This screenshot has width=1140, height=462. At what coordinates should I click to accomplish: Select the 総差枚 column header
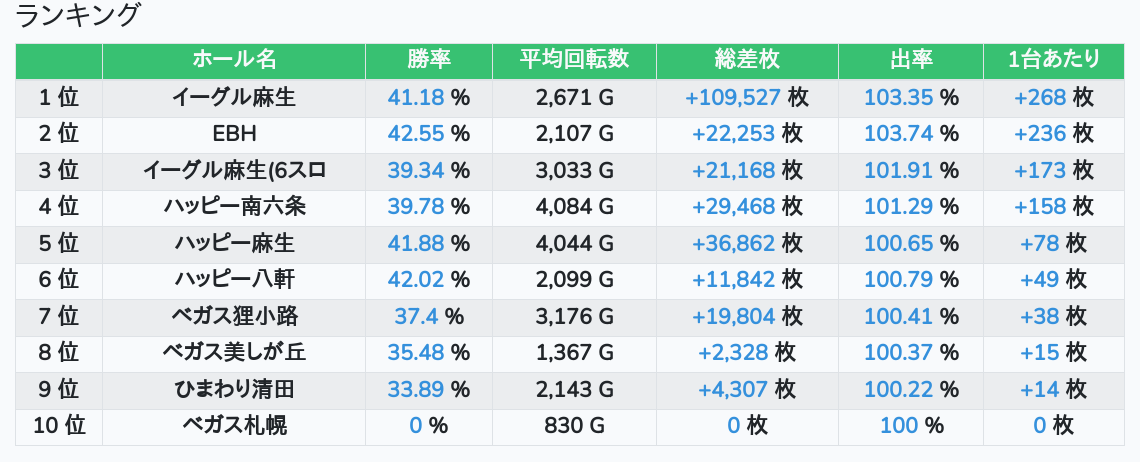[x=747, y=60]
